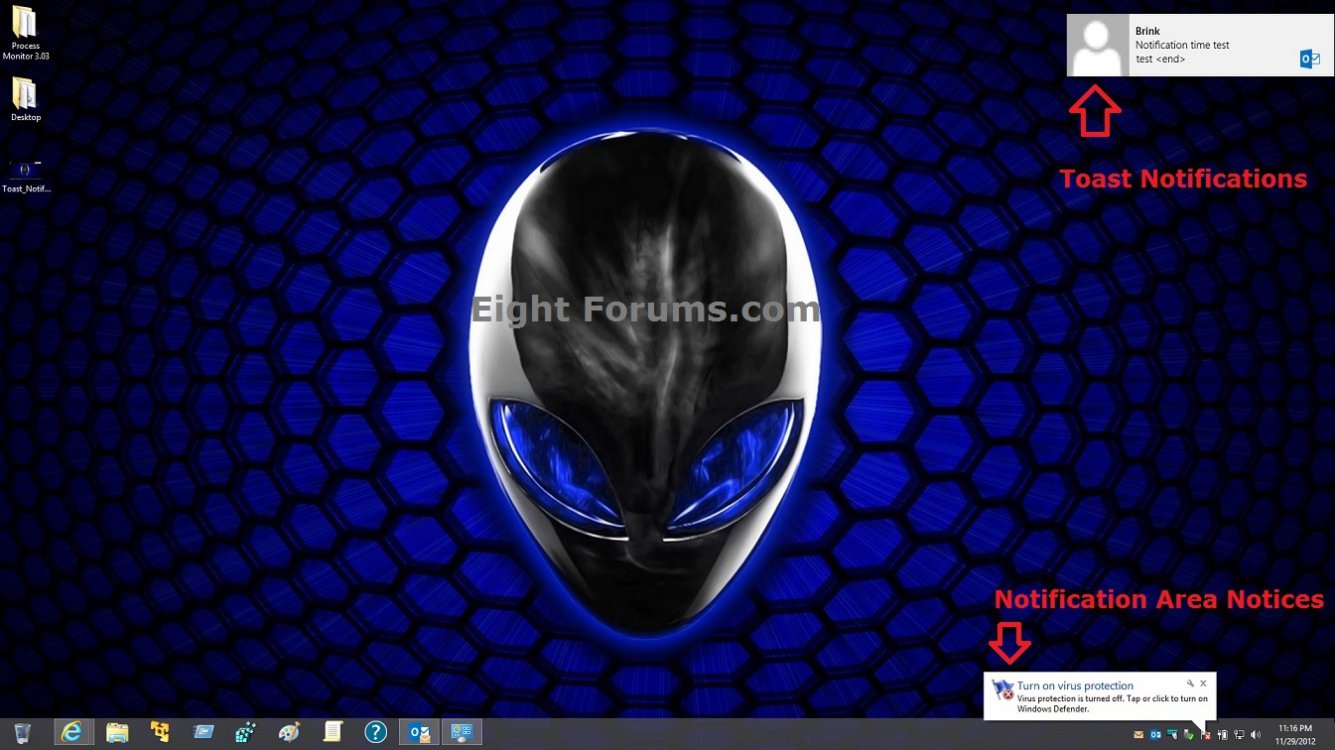Click the tray icon with green checkmark
1335x750 pixels.
point(1189,735)
